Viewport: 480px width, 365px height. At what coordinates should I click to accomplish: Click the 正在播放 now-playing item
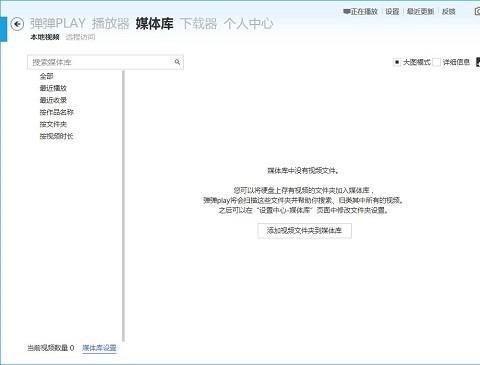coord(360,12)
